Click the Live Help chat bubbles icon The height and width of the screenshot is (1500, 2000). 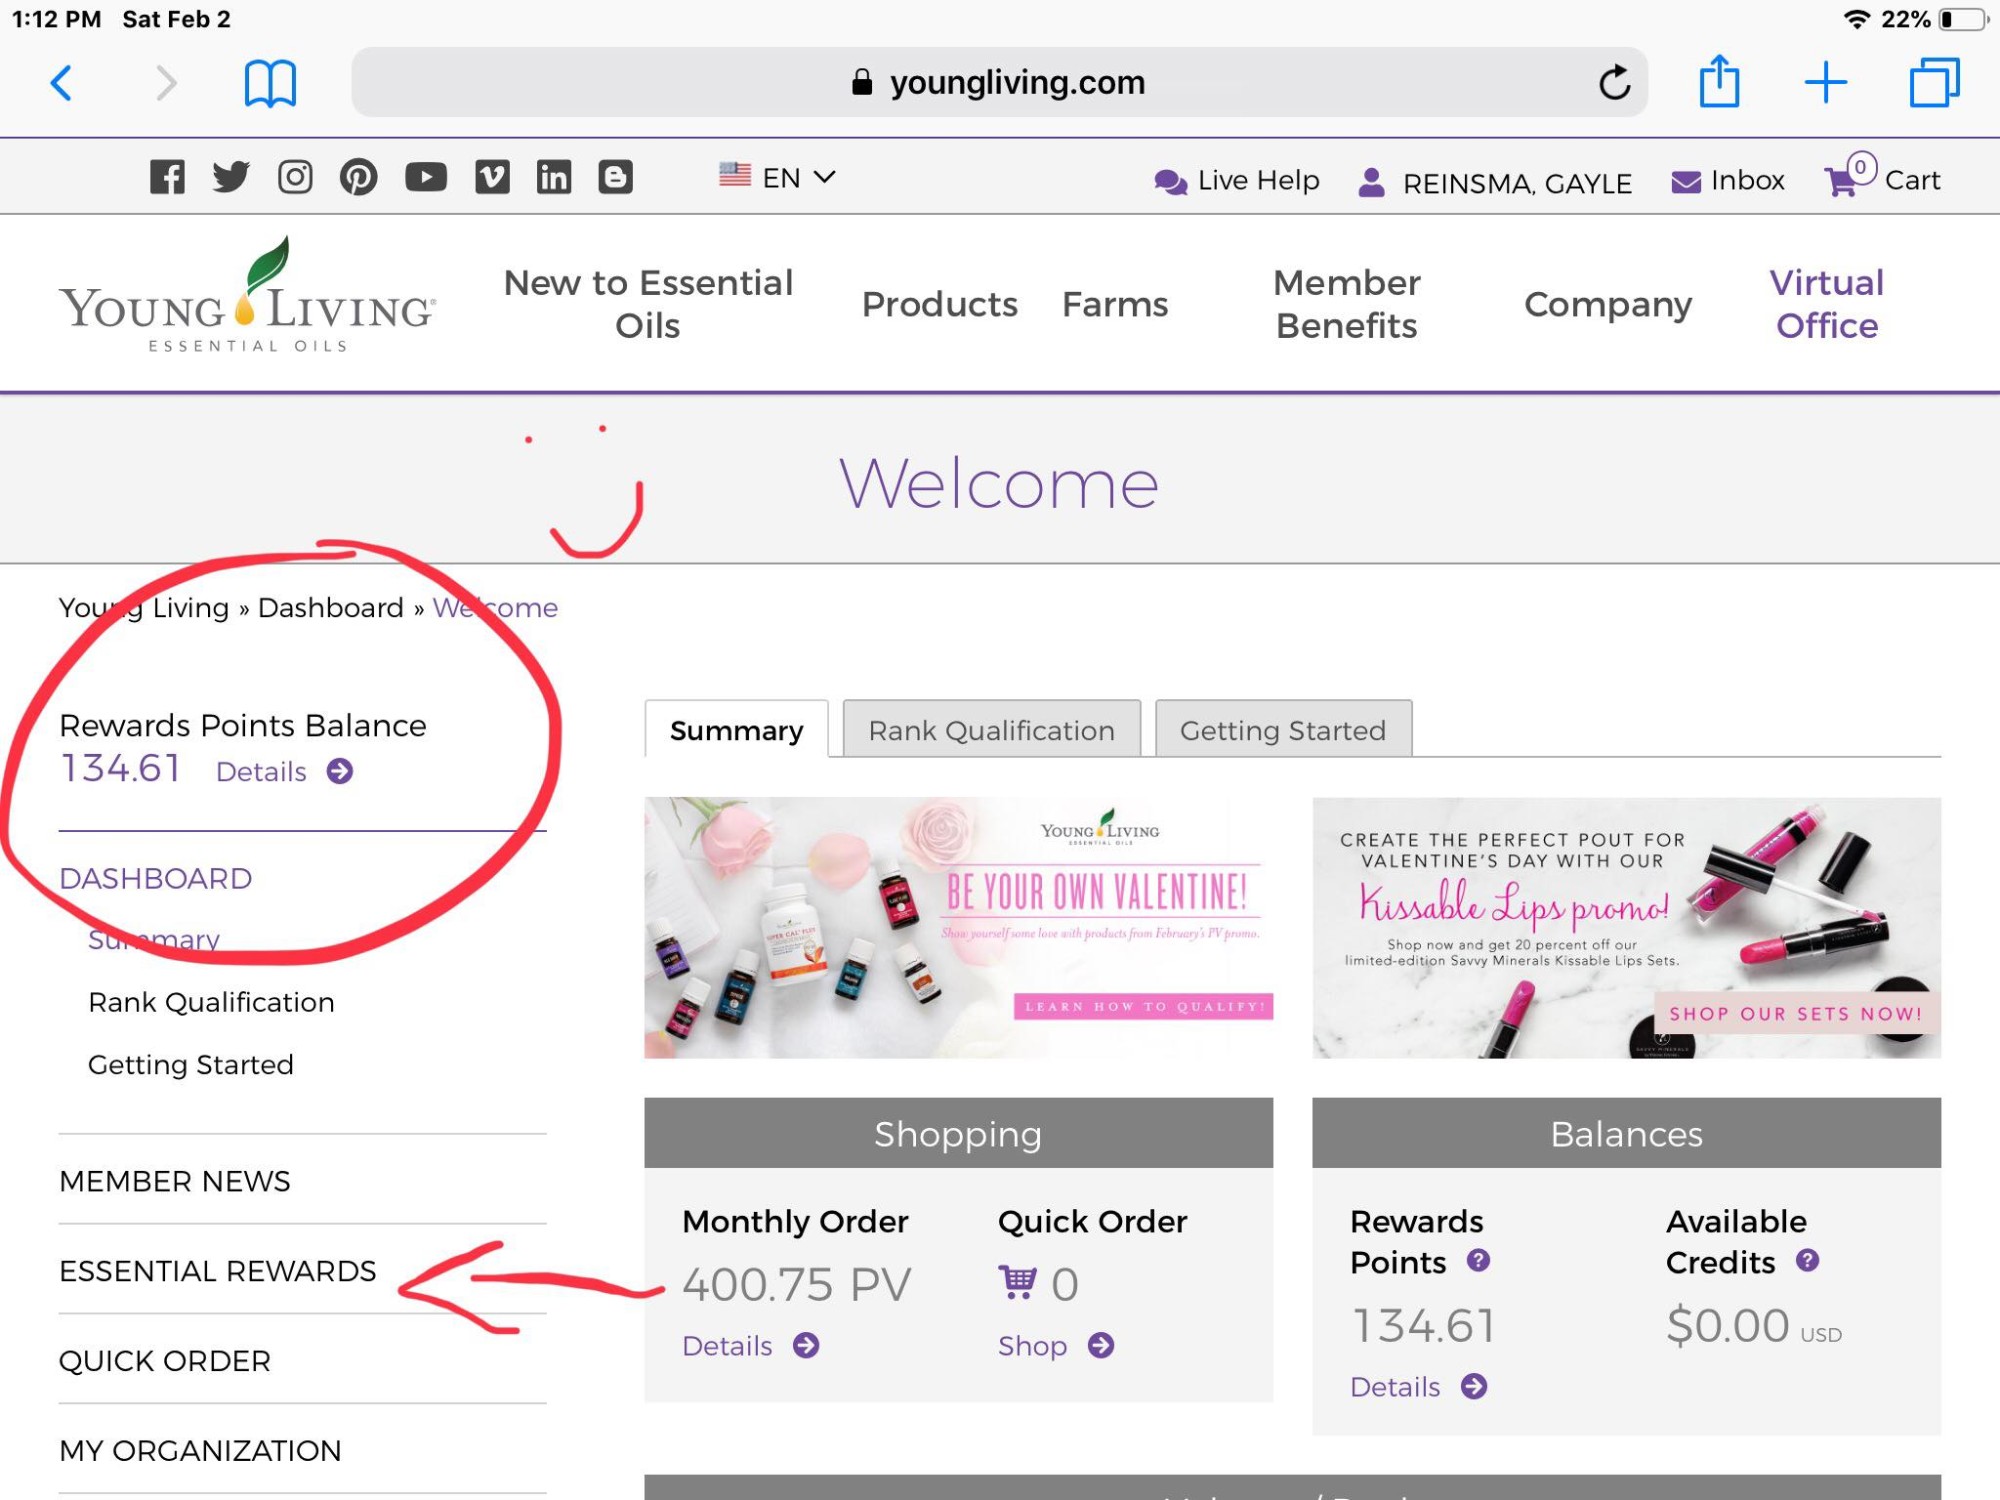[x=1170, y=182]
